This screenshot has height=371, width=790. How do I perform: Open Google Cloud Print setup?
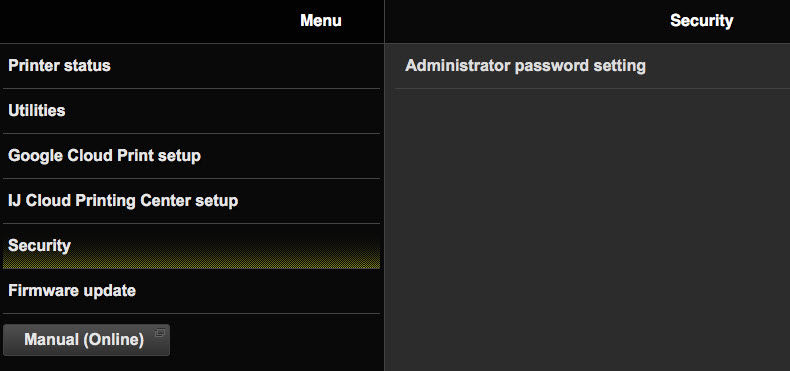click(191, 156)
